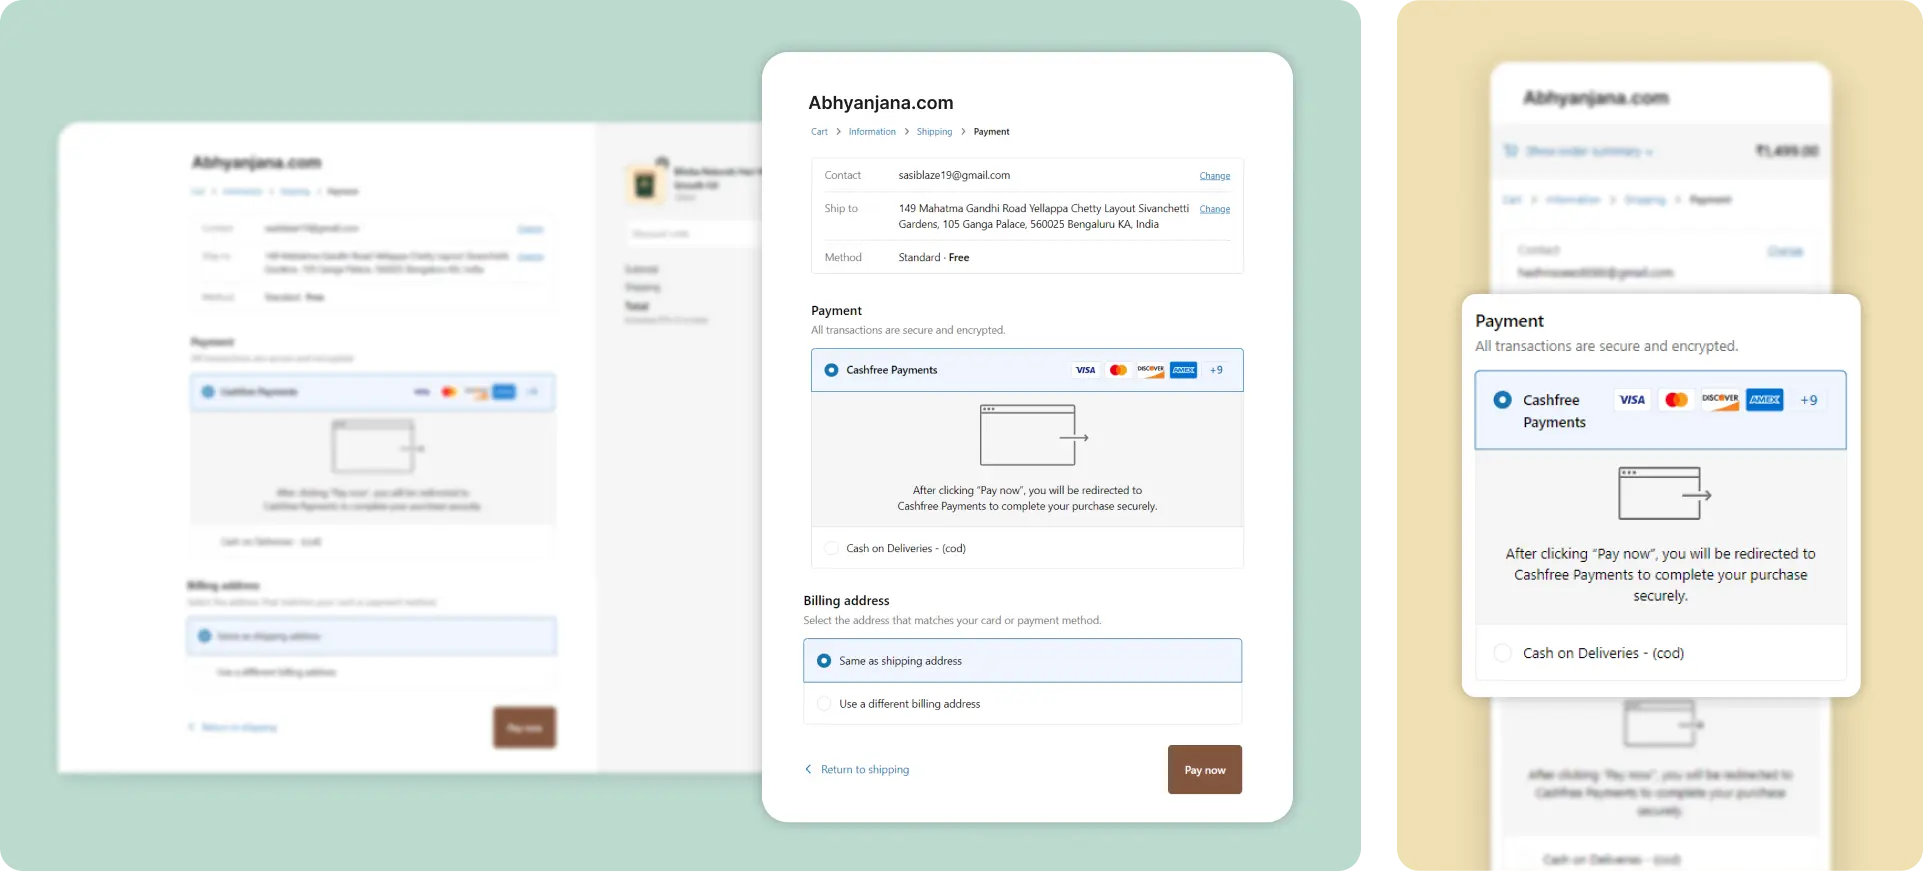Open the Shipping breadcrumb step

click(x=934, y=132)
